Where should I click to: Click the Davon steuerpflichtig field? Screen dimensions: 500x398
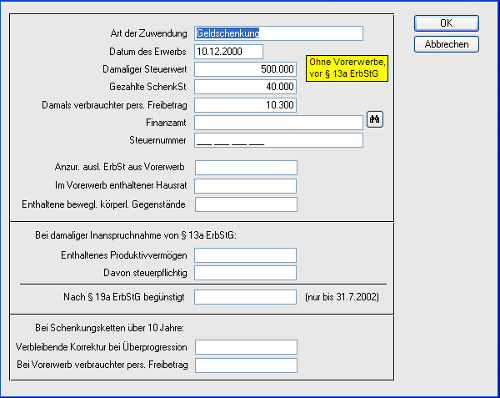tap(246, 273)
